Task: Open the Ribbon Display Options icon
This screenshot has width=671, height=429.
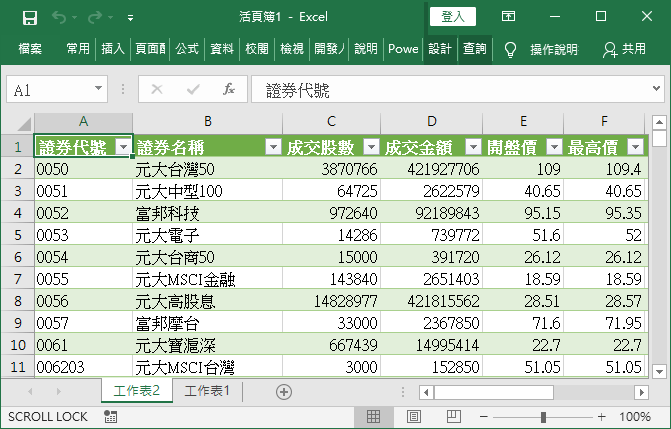Action: click(x=508, y=17)
